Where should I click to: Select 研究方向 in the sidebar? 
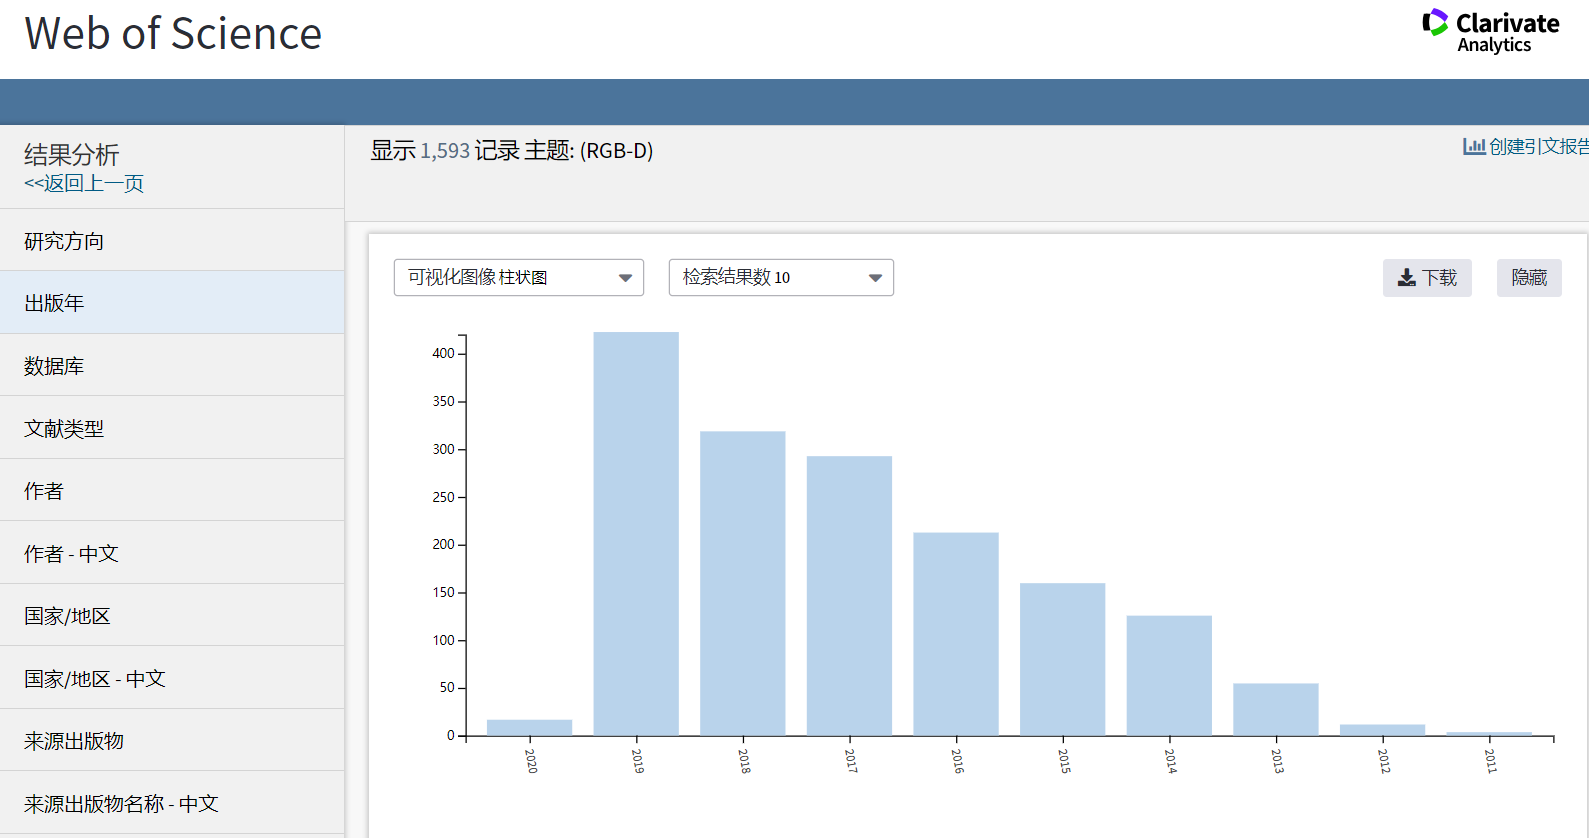click(x=172, y=240)
